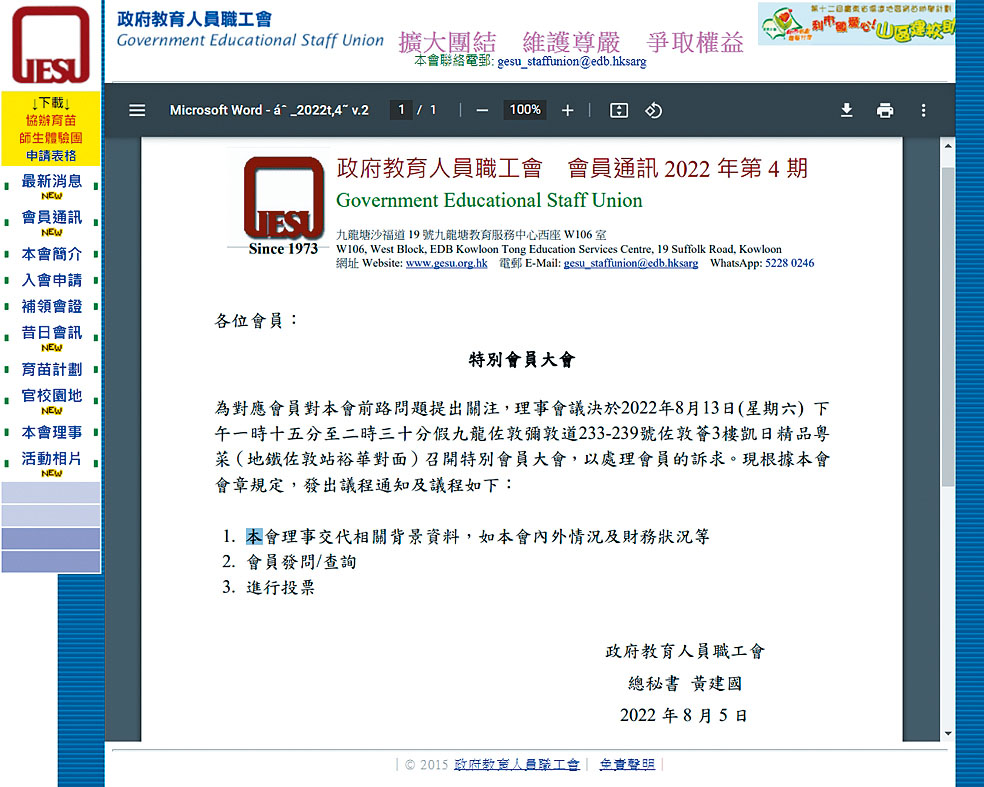Image resolution: width=984 pixels, height=787 pixels.
Task: Click the 總秘書 黃建國 signature line
Action: pyautogui.click(x=685, y=683)
